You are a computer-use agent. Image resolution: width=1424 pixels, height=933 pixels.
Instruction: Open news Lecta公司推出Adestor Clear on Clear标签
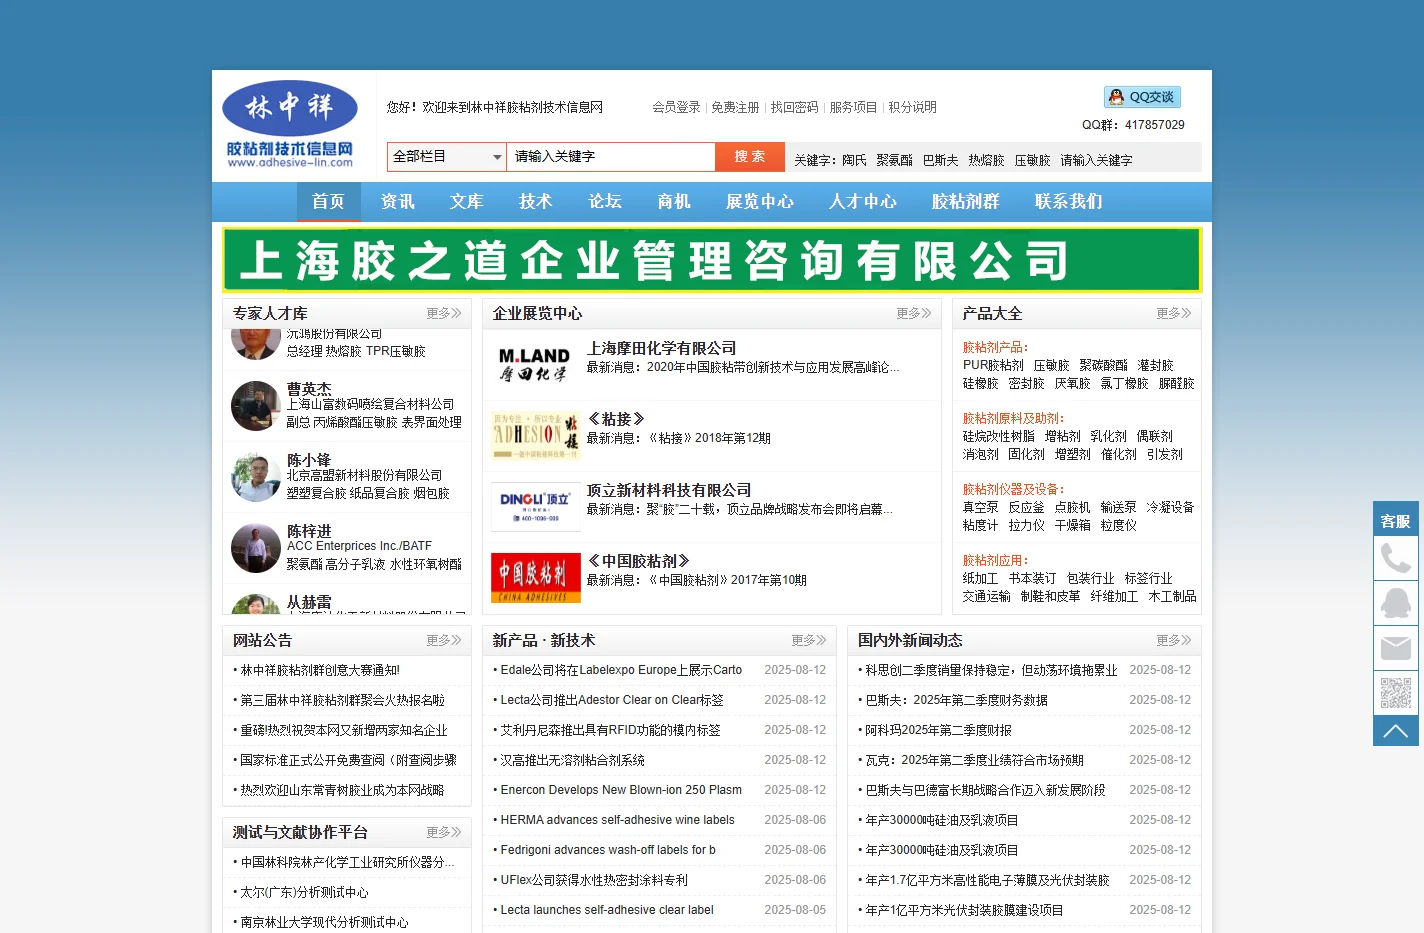point(612,701)
